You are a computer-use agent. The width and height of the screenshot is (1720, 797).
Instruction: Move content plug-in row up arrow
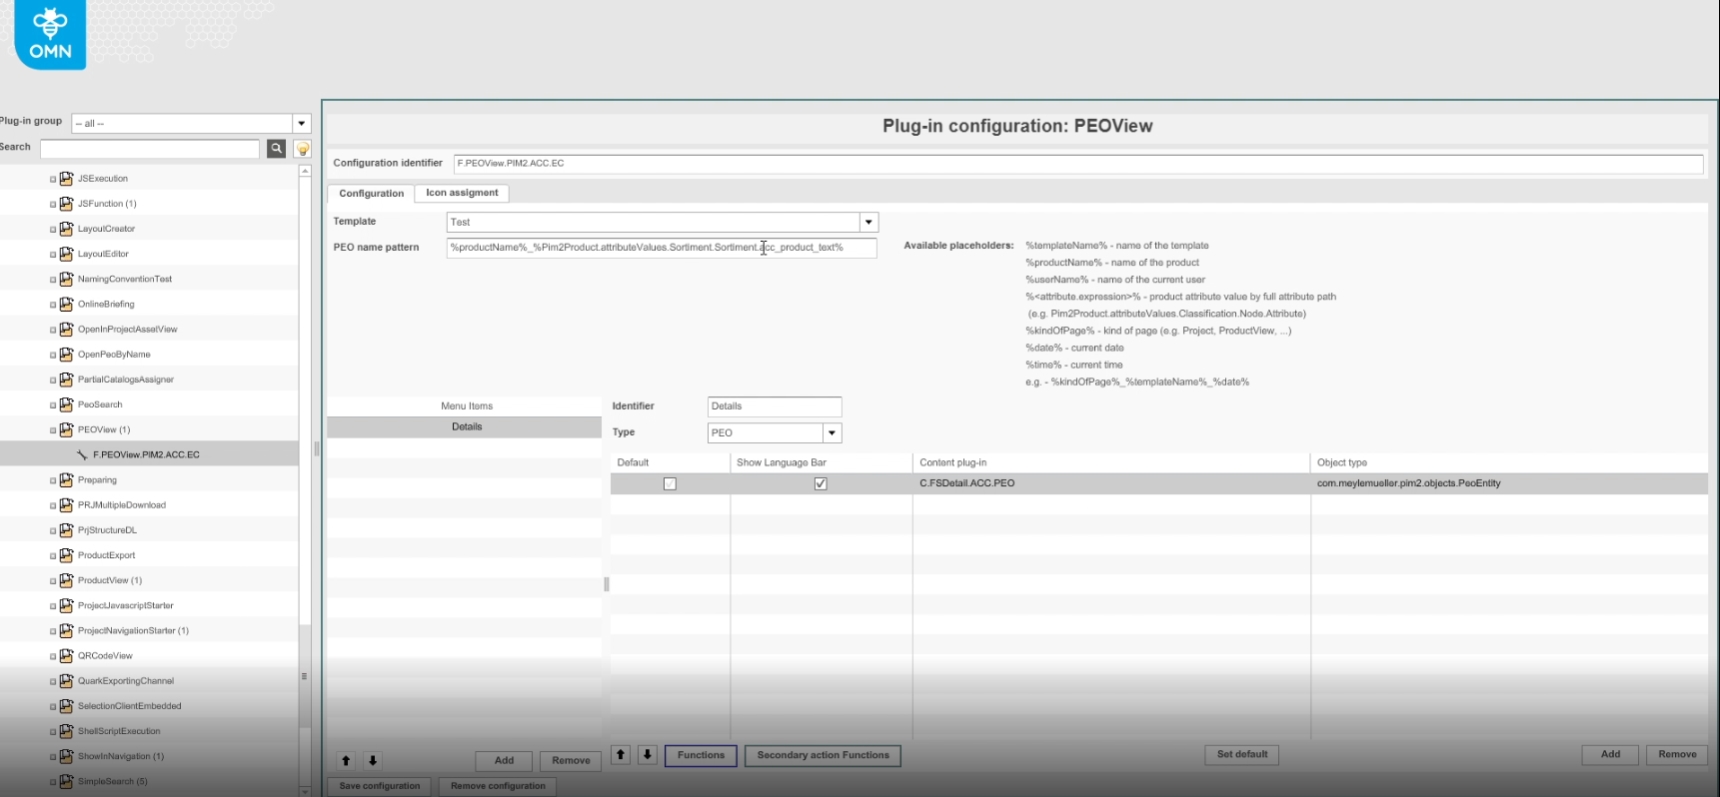pyautogui.click(x=621, y=755)
